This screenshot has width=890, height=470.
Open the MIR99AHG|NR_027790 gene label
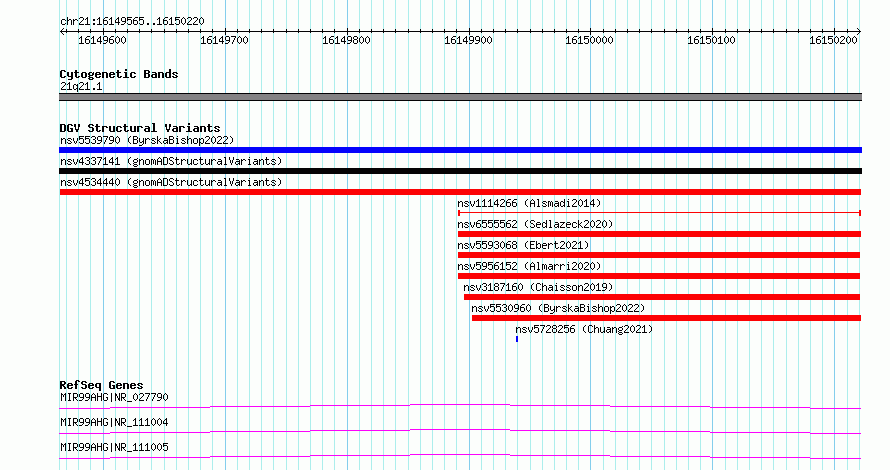114,397
